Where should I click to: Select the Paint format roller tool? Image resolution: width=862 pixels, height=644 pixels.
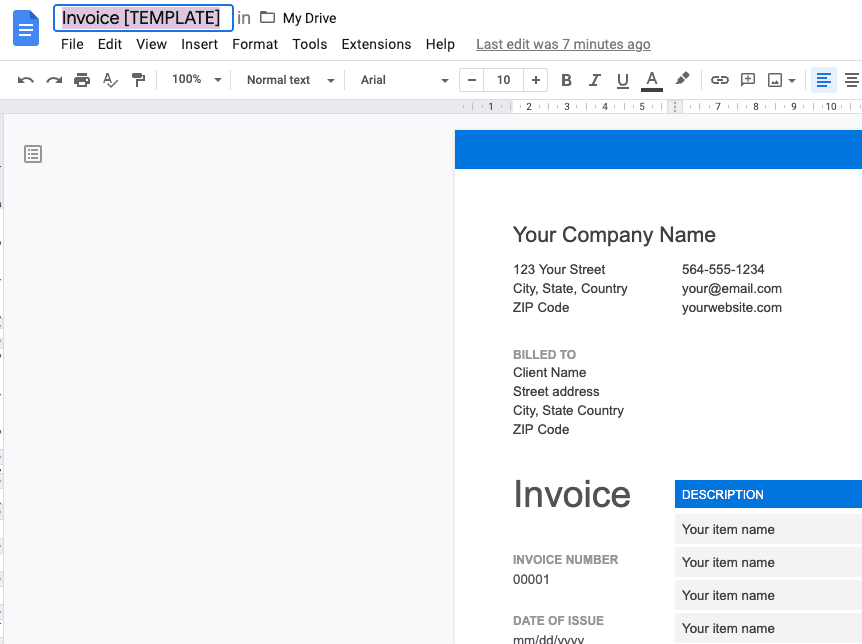(x=138, y=80)
